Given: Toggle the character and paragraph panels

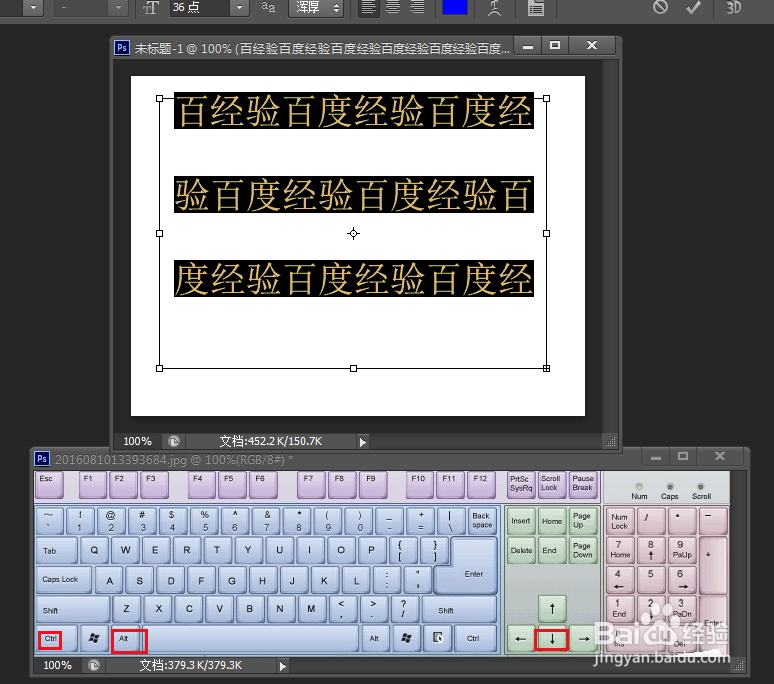Looking at the screenshot, I should click(x=536, y=8).
